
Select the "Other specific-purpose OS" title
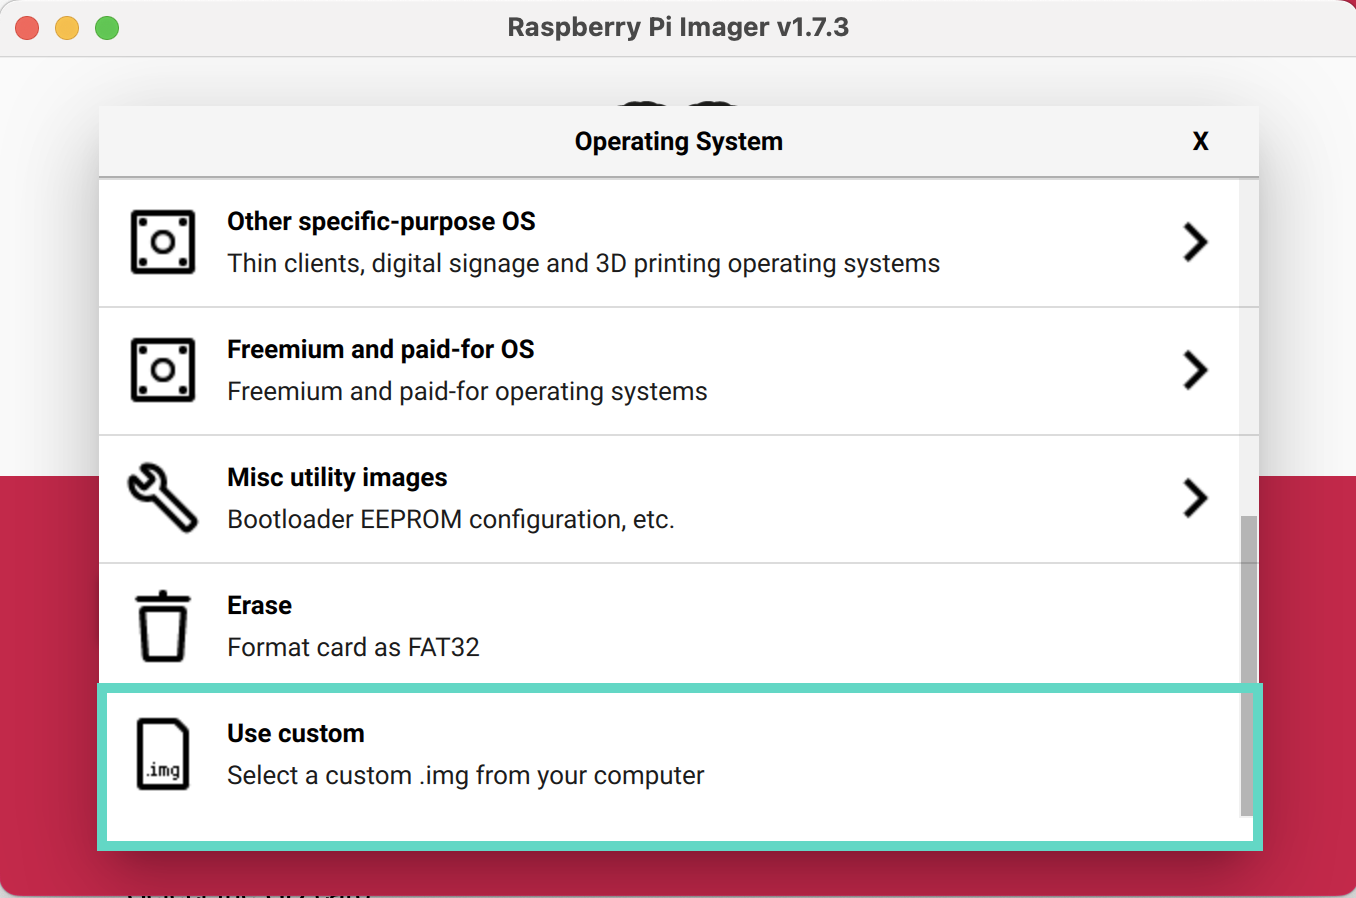pyautogui.click(x=381, y=221)
